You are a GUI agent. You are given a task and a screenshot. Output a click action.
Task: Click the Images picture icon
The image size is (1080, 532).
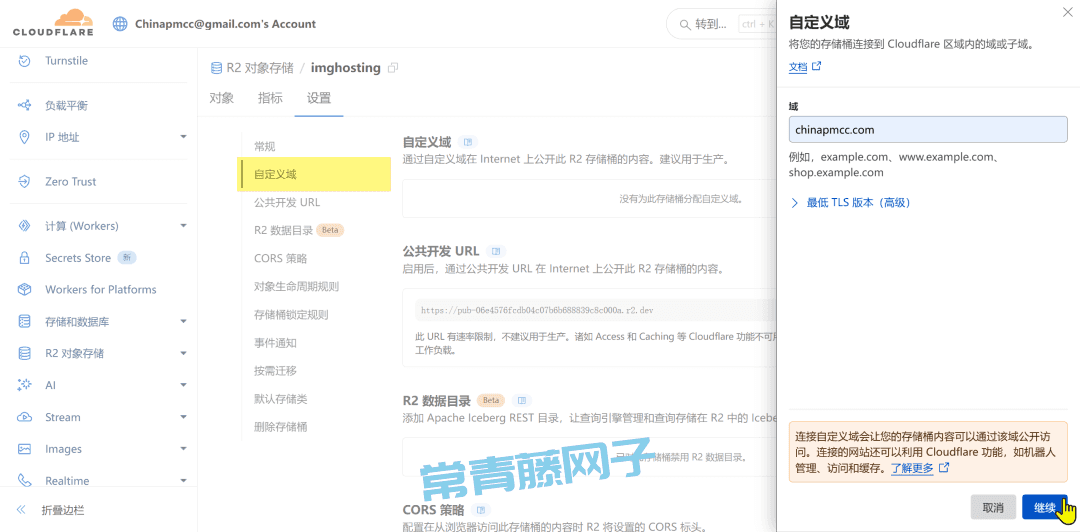pyautogui.click(x=25, y=449)
